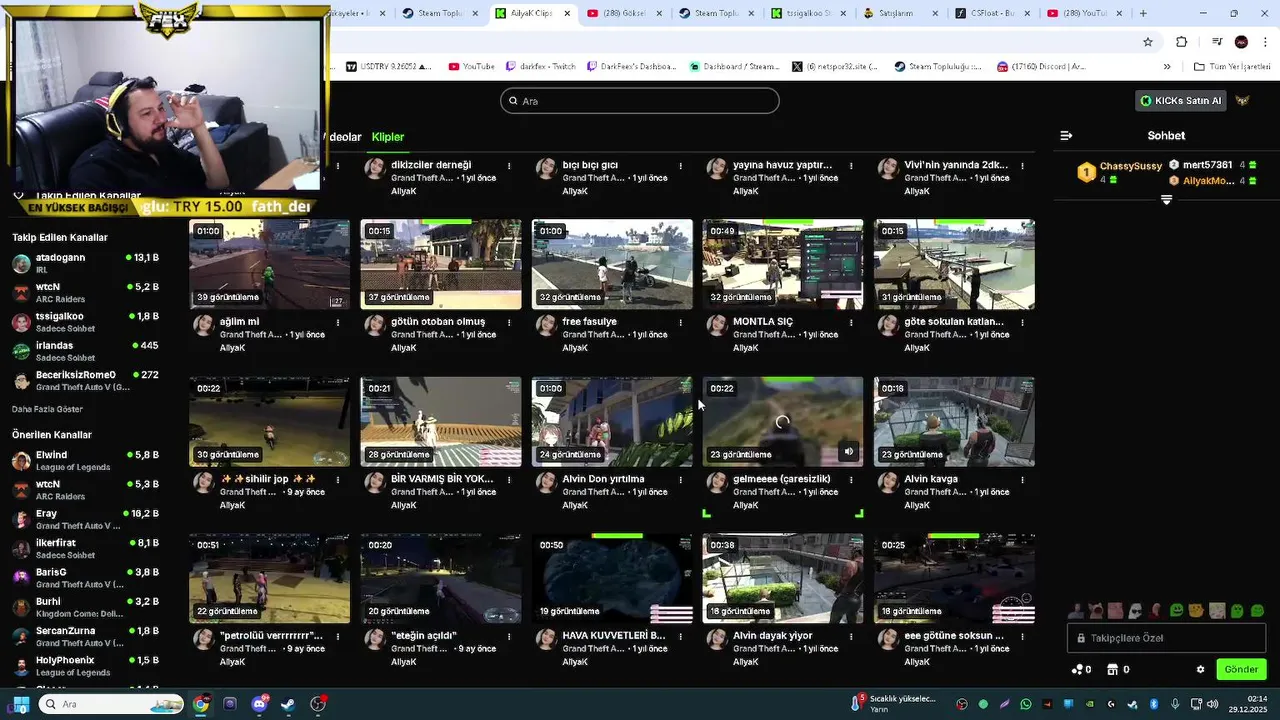
Task: Open chat settings gear icon
Action: (1200, 669)
